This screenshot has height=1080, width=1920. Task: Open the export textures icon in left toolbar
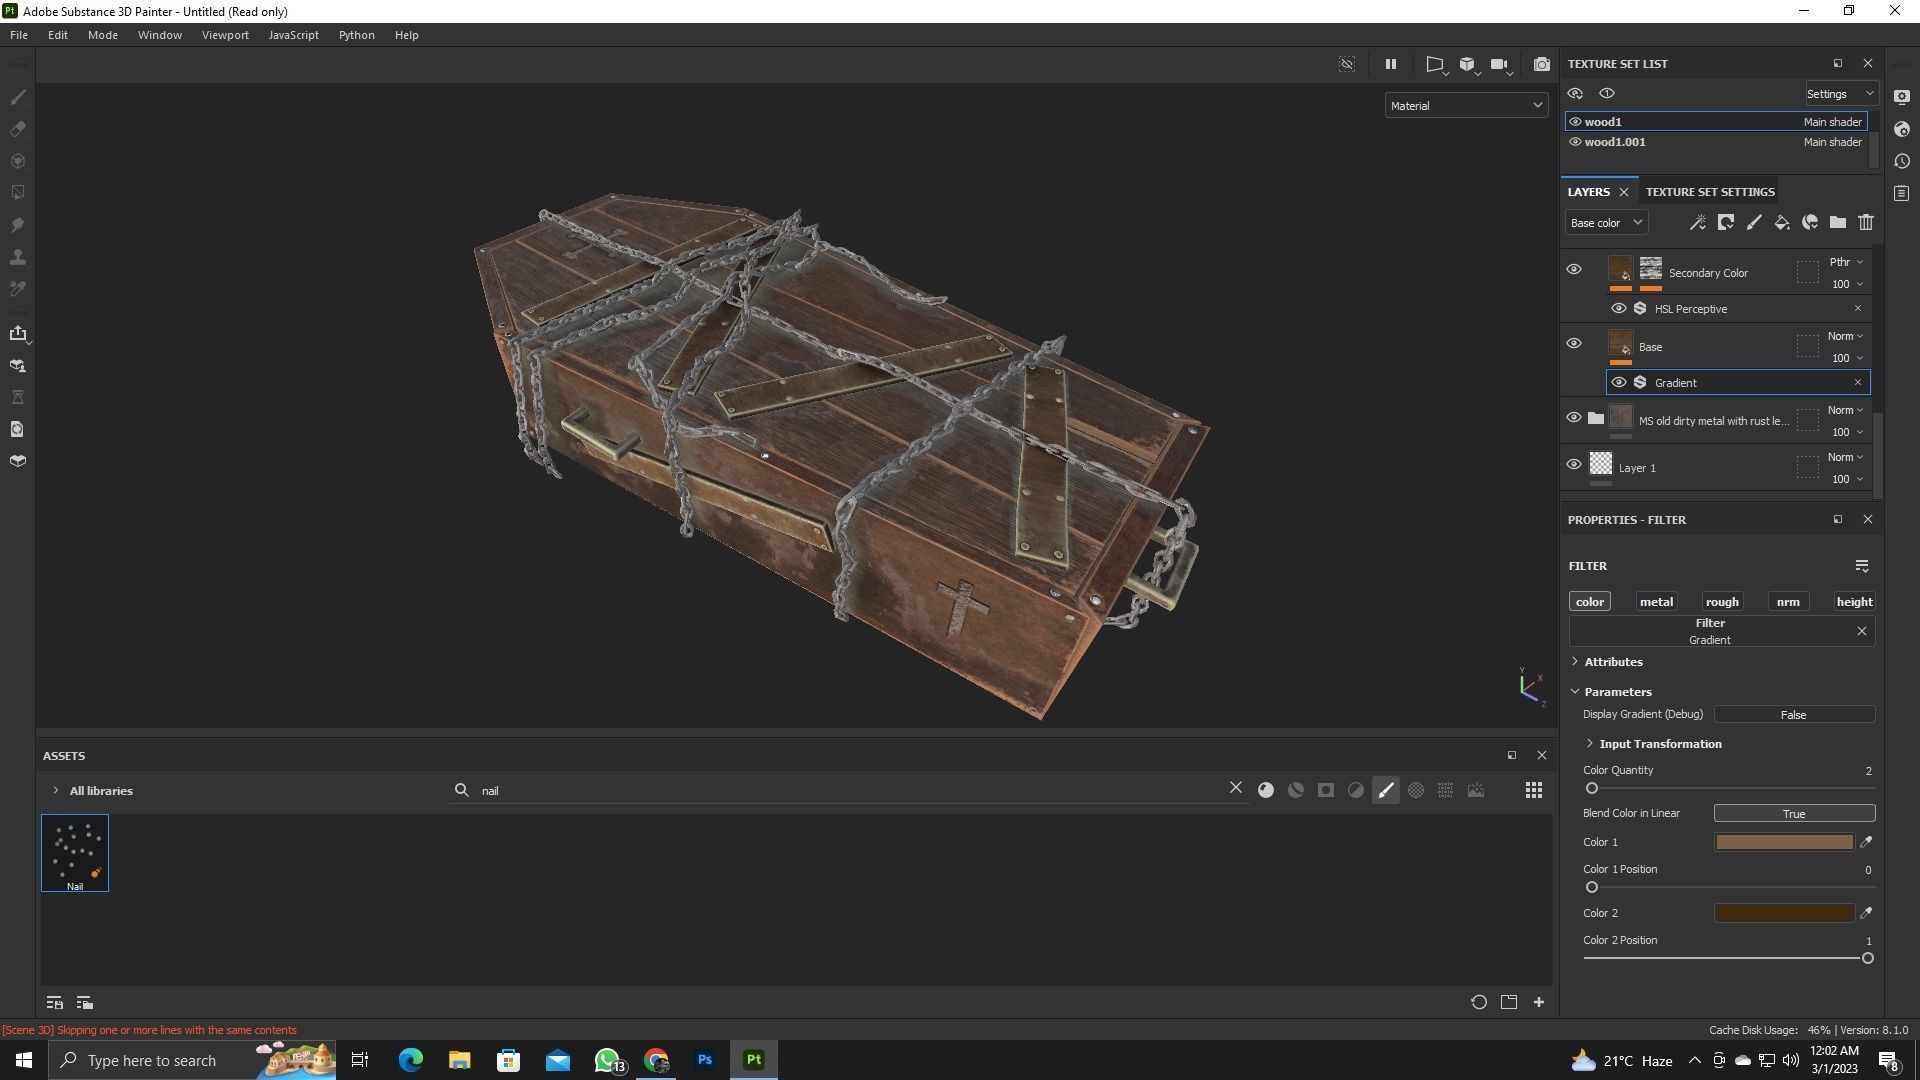tap(18, 333)
